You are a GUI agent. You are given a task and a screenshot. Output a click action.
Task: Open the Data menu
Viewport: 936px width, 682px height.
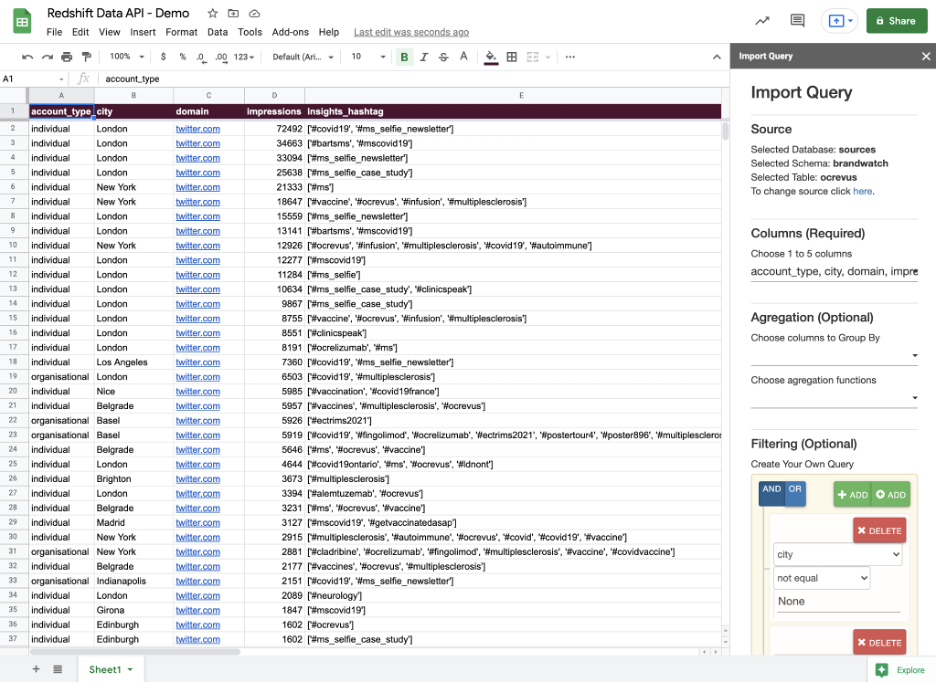(217, 32)
